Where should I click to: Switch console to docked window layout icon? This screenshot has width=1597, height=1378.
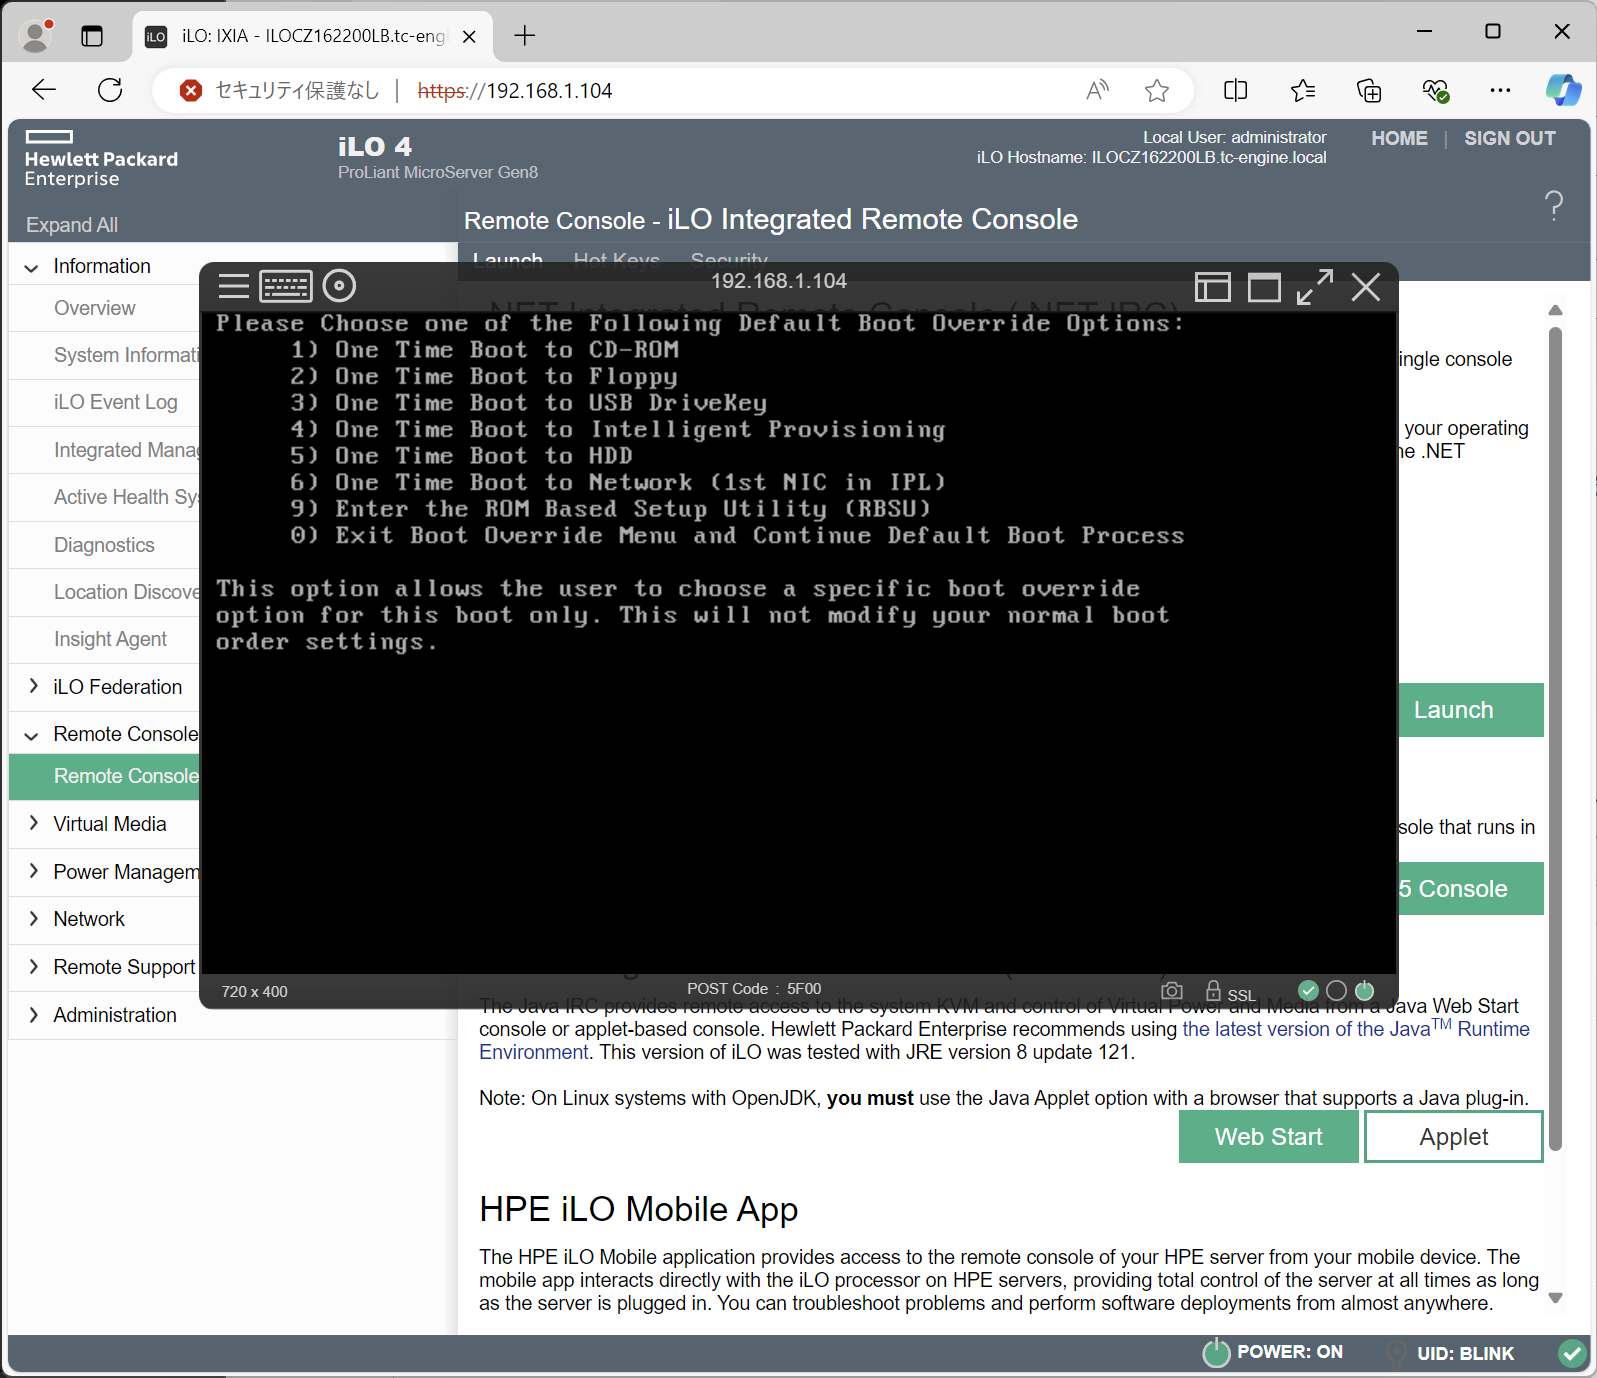tap(1212, 288)
